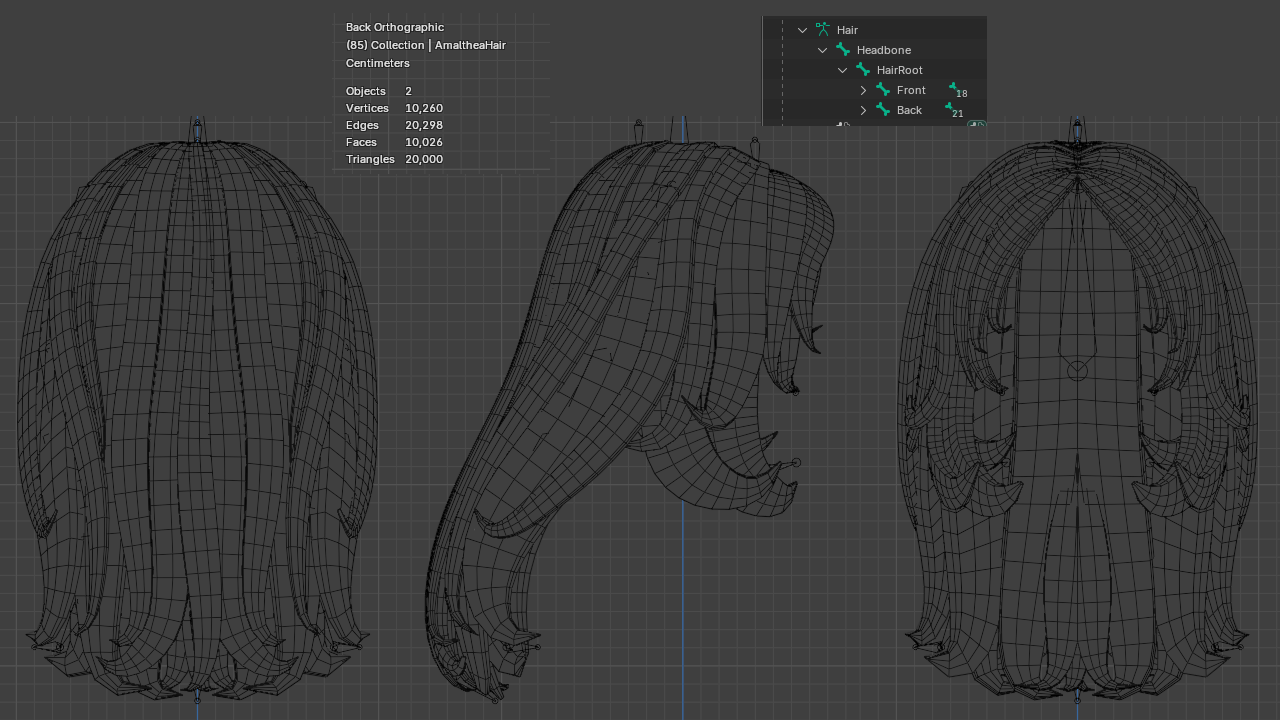This screenshot has height=720, width=1280.
Task: Expand the Back bone hierarchy
Action: pyautogui.click(x=862, y=110)
